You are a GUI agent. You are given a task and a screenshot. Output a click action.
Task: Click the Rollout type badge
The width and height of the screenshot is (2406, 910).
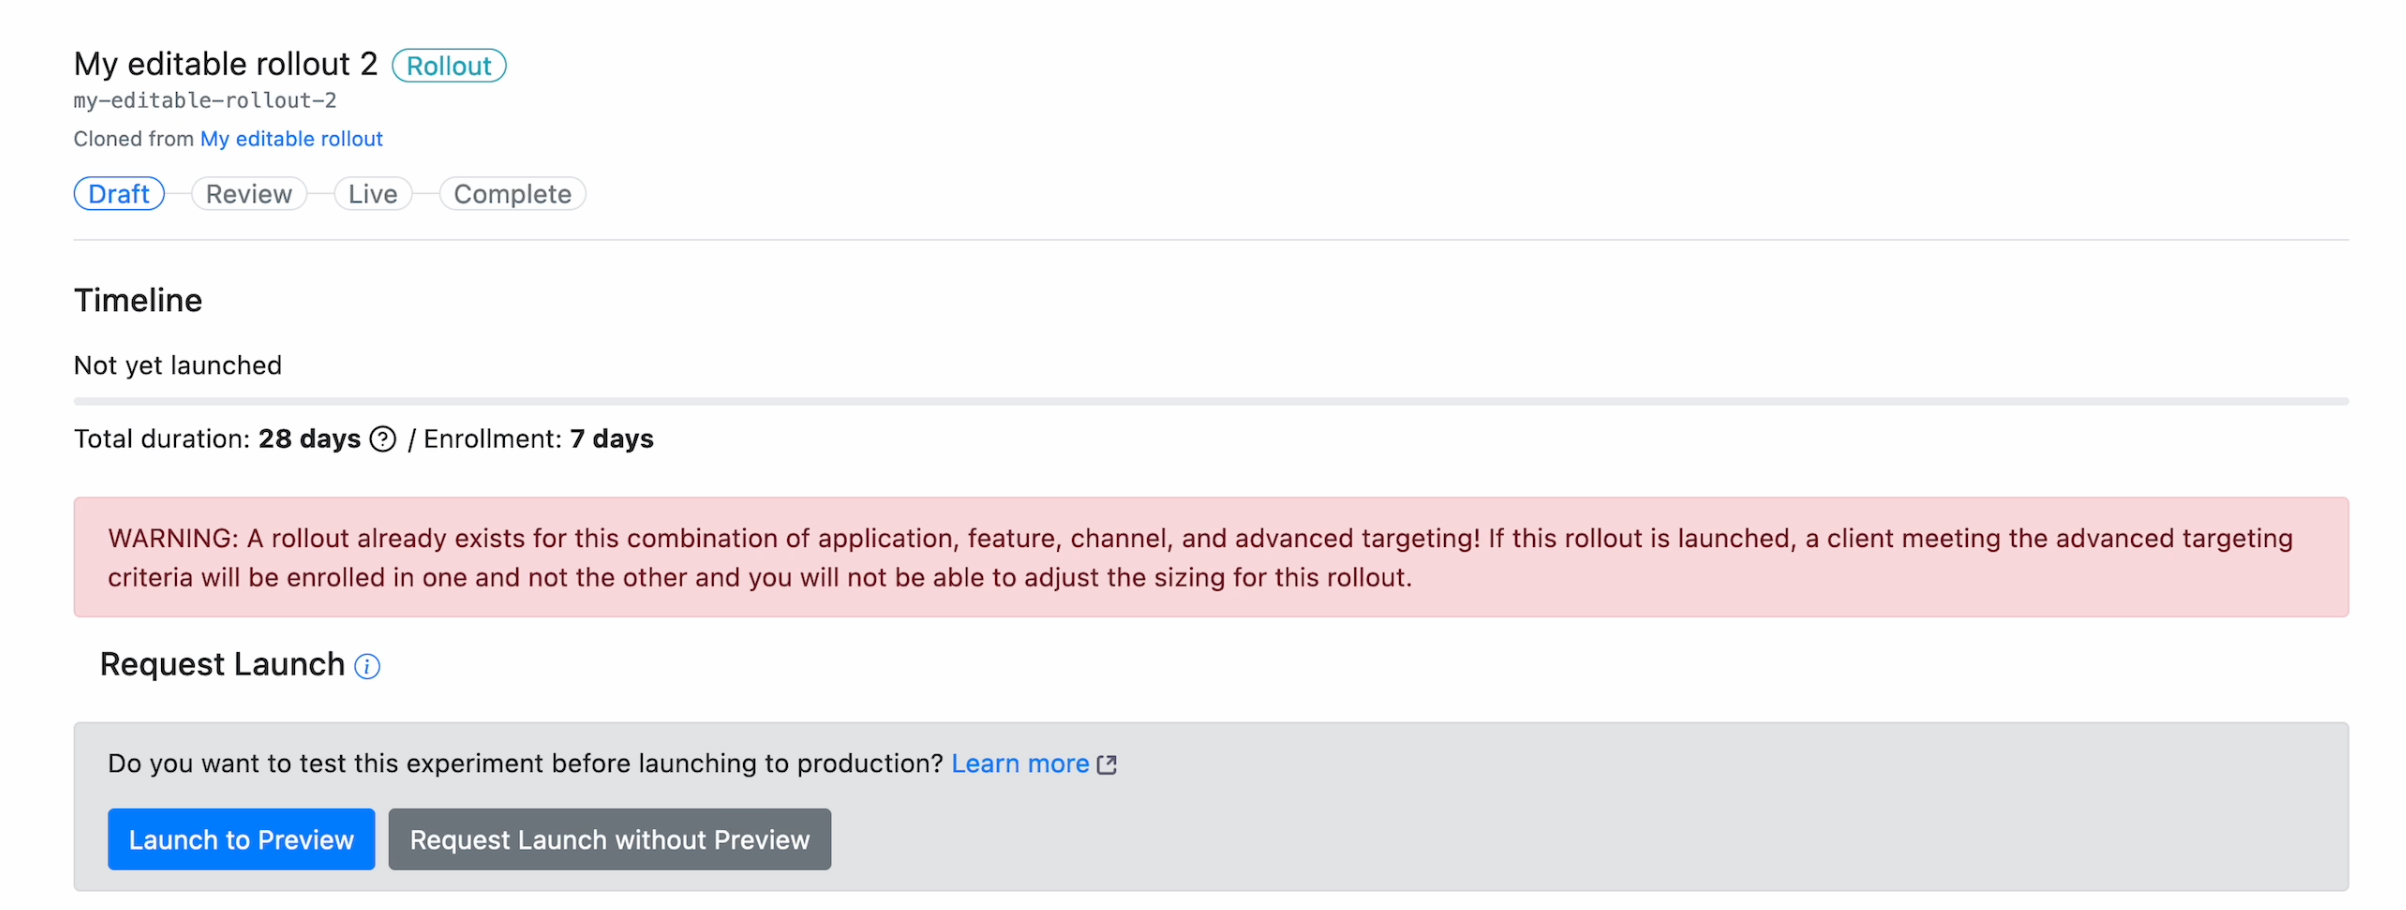click(449, 66)
